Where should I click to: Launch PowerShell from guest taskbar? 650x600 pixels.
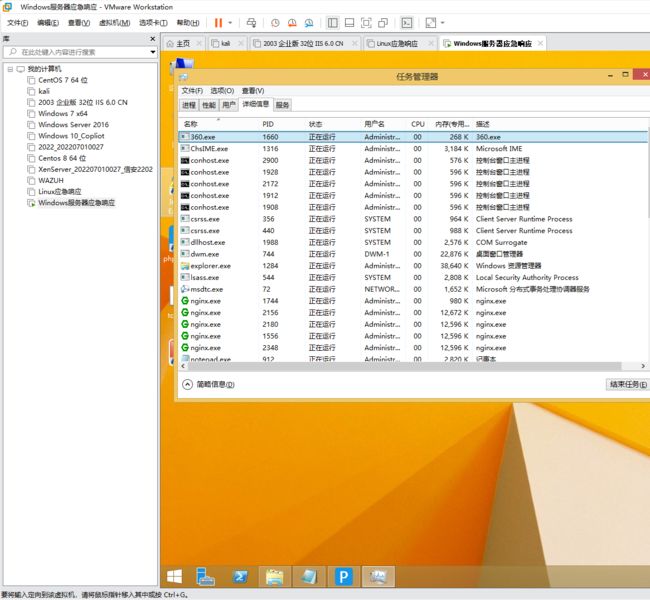pyautogui.click(x=240, y=576)
